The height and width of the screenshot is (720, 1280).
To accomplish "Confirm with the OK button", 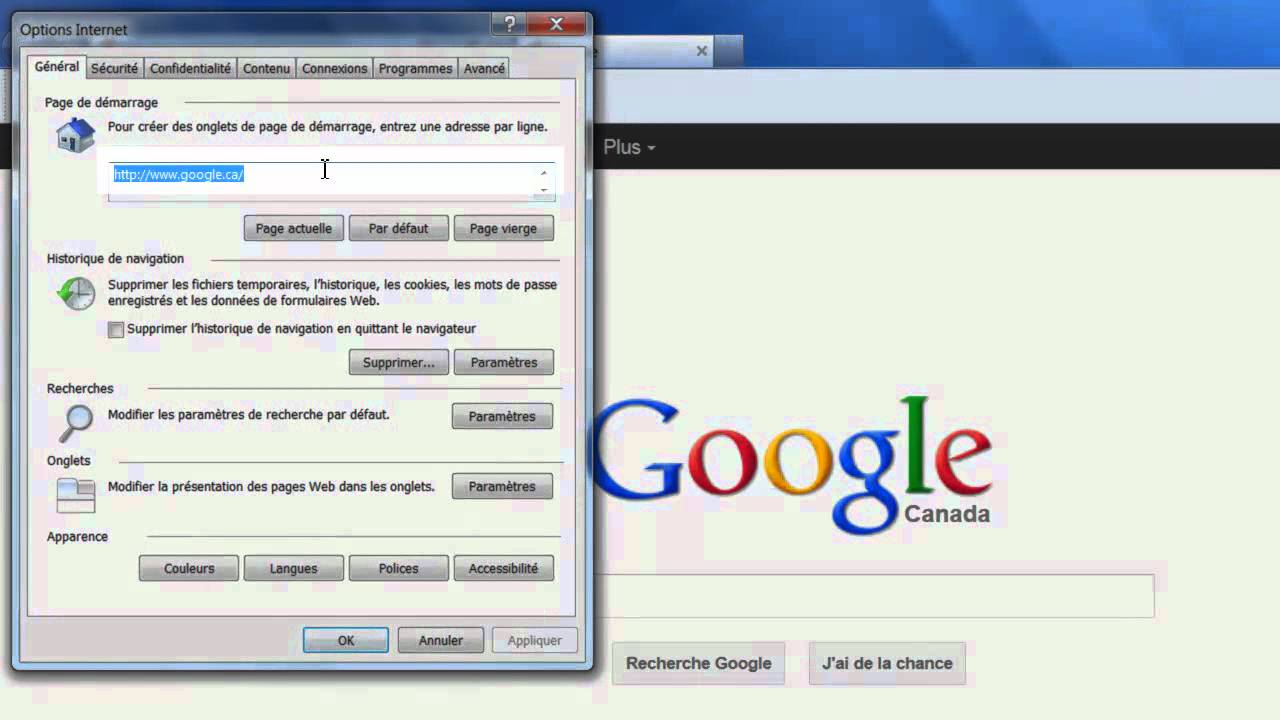I will tap(346, 640).
